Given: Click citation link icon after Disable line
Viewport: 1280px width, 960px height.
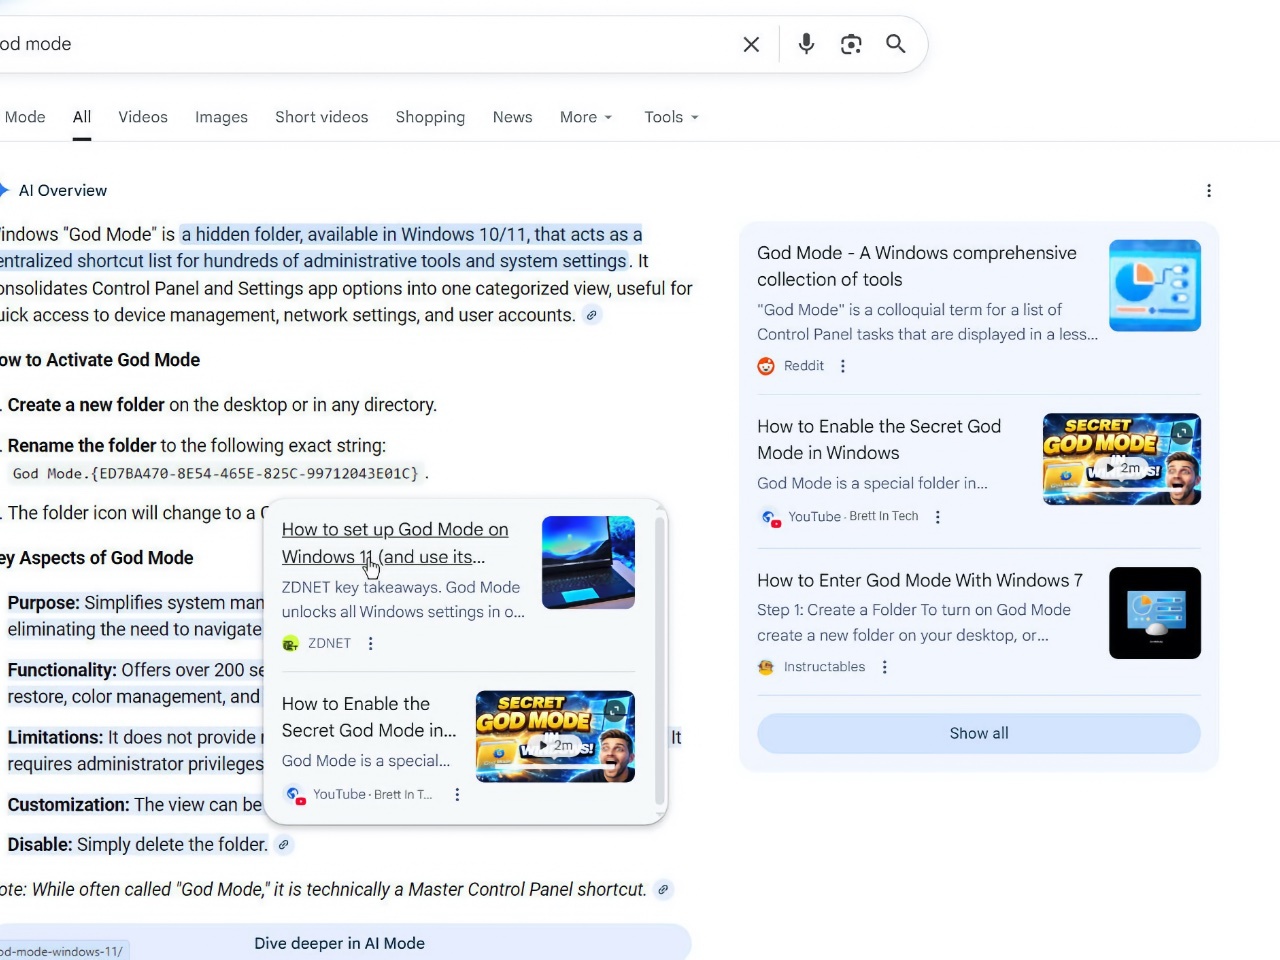Looking at the screenshot, I should 284,845.
